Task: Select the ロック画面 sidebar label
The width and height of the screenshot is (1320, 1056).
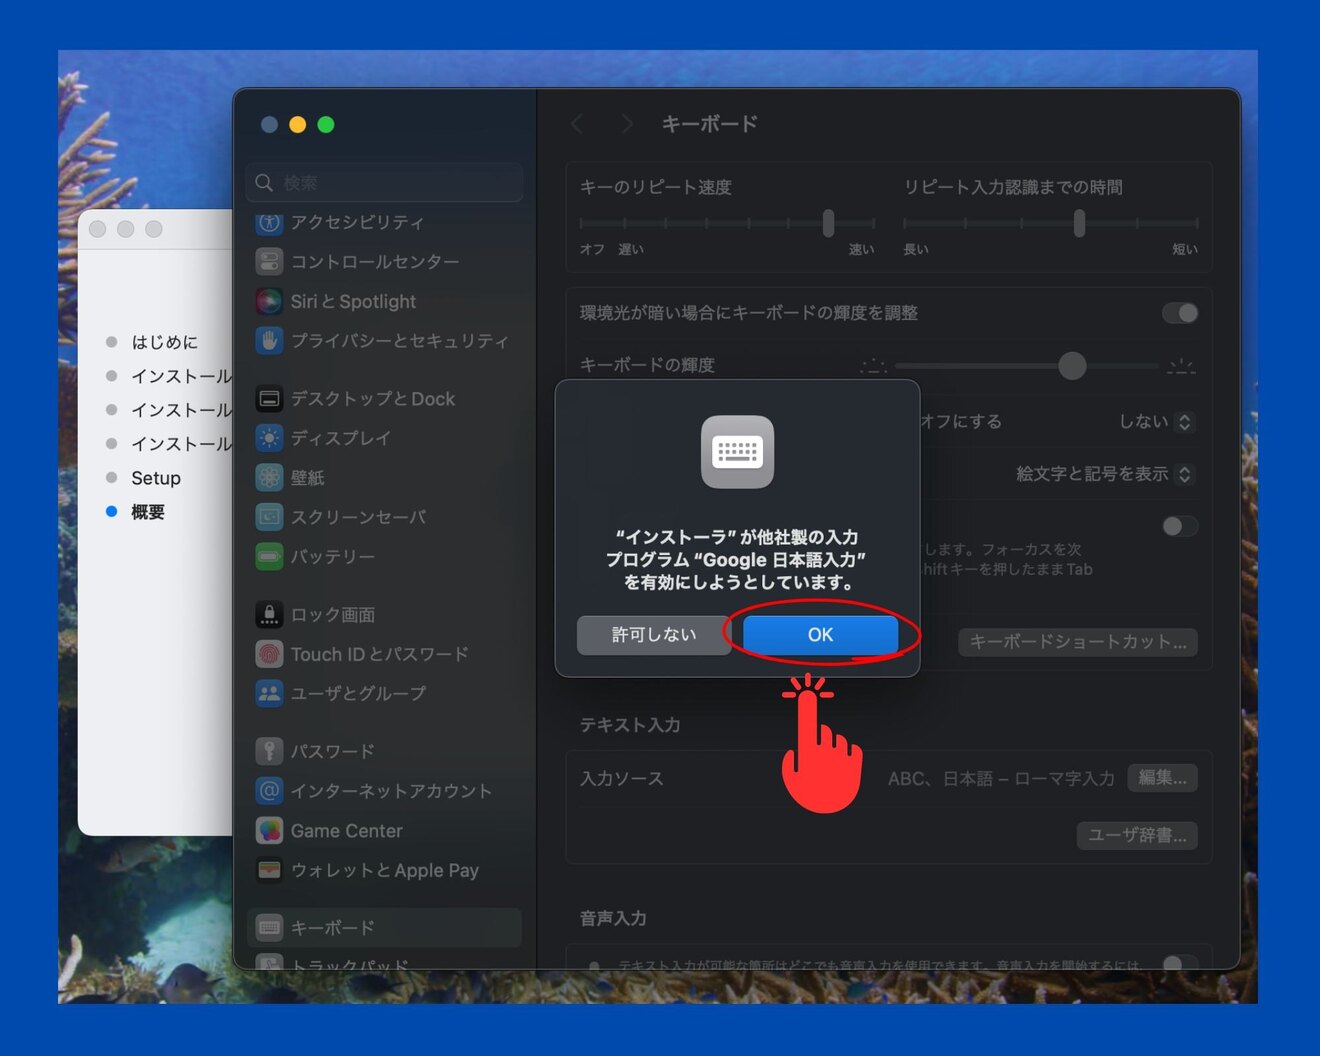Action: 333,614
